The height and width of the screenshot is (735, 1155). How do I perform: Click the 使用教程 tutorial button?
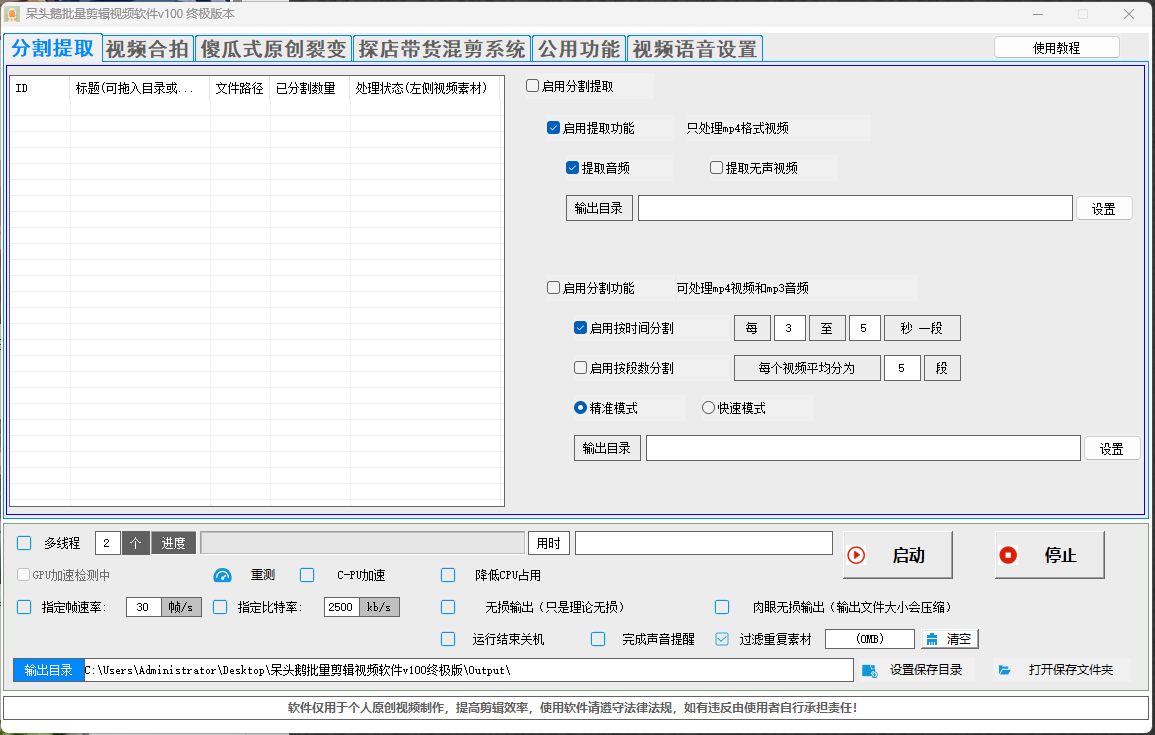(1056, 48)
